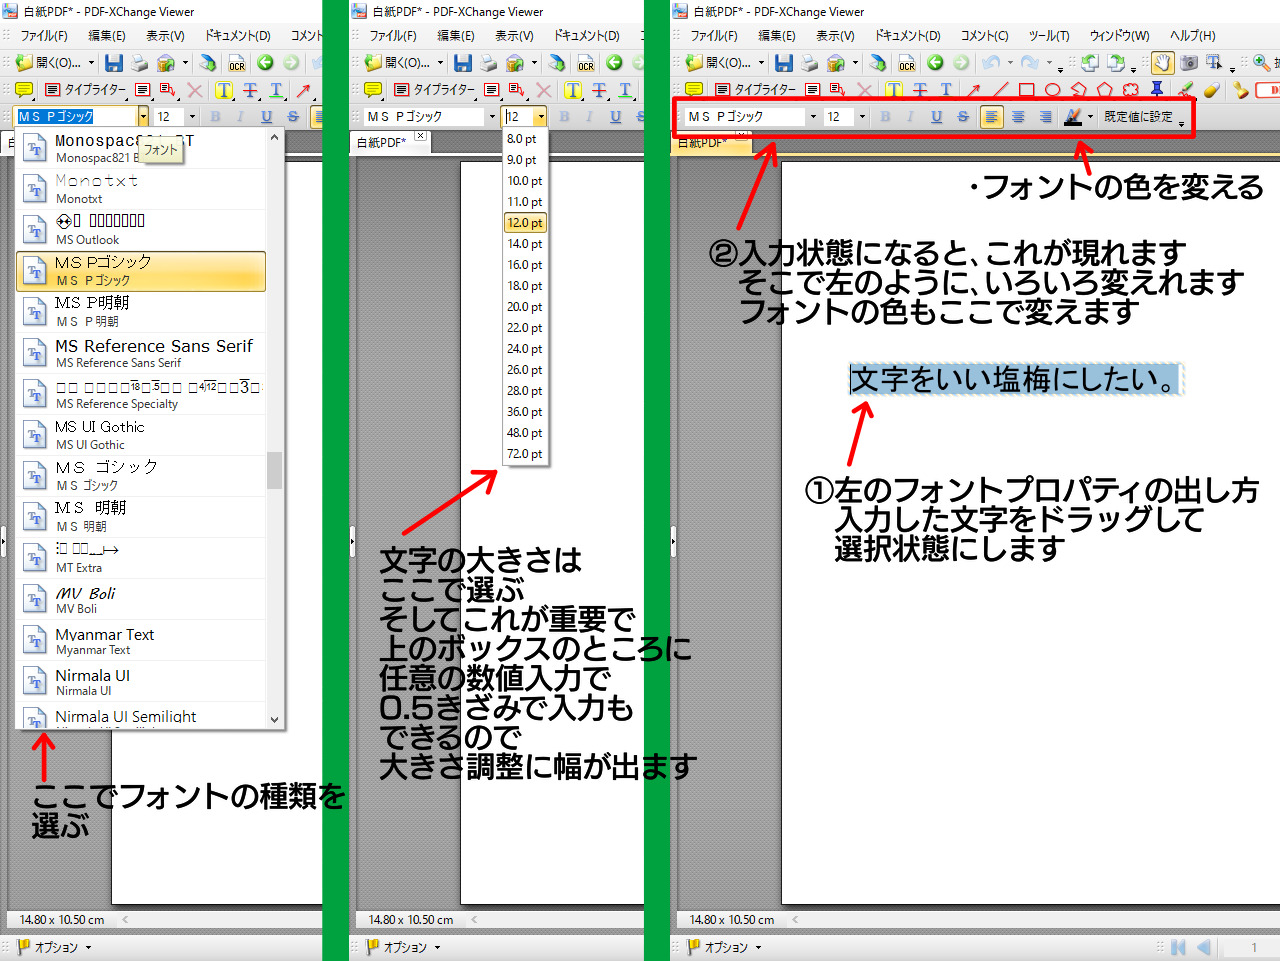This screenshot has height=961, width=1280.
Task: Toggle right text alignment
Action: coord(1045,117)
